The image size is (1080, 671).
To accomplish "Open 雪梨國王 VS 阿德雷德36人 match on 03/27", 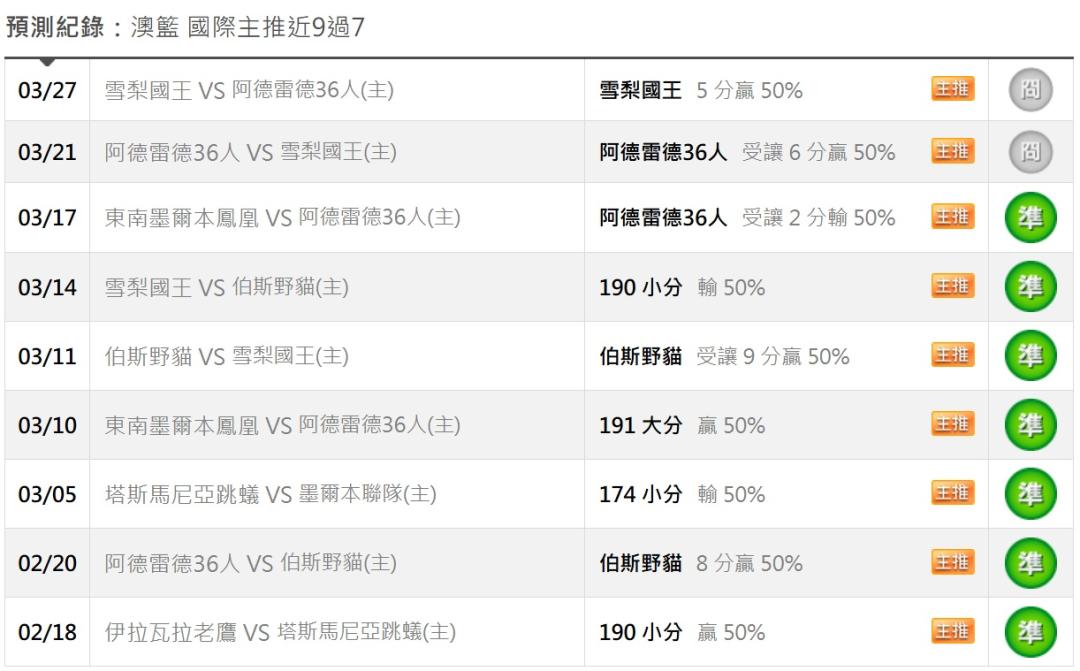I will click(x=249, y=91).
